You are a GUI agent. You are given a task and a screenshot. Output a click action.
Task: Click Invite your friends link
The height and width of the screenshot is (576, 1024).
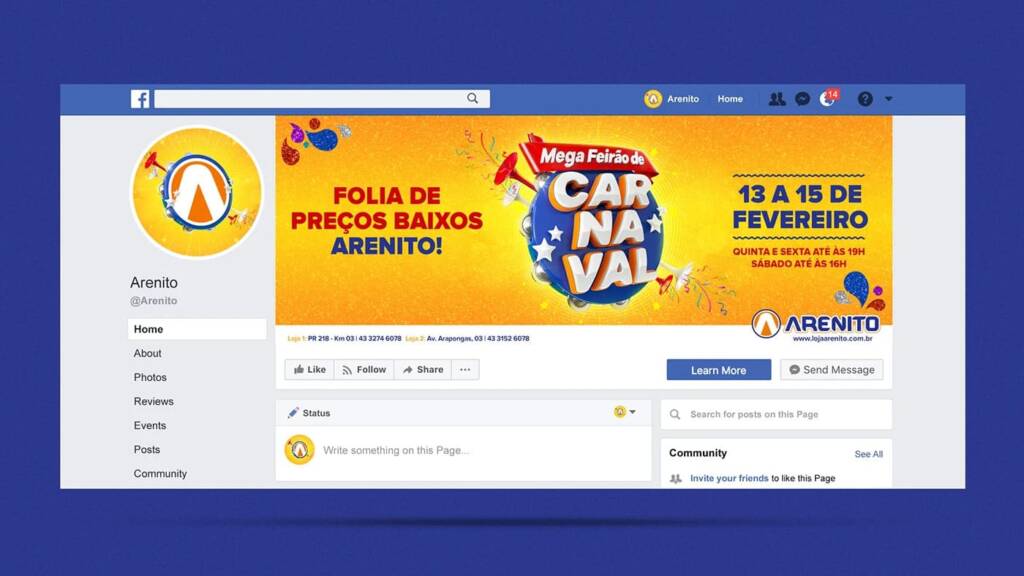pyautogui.click(x=729, y=478)
